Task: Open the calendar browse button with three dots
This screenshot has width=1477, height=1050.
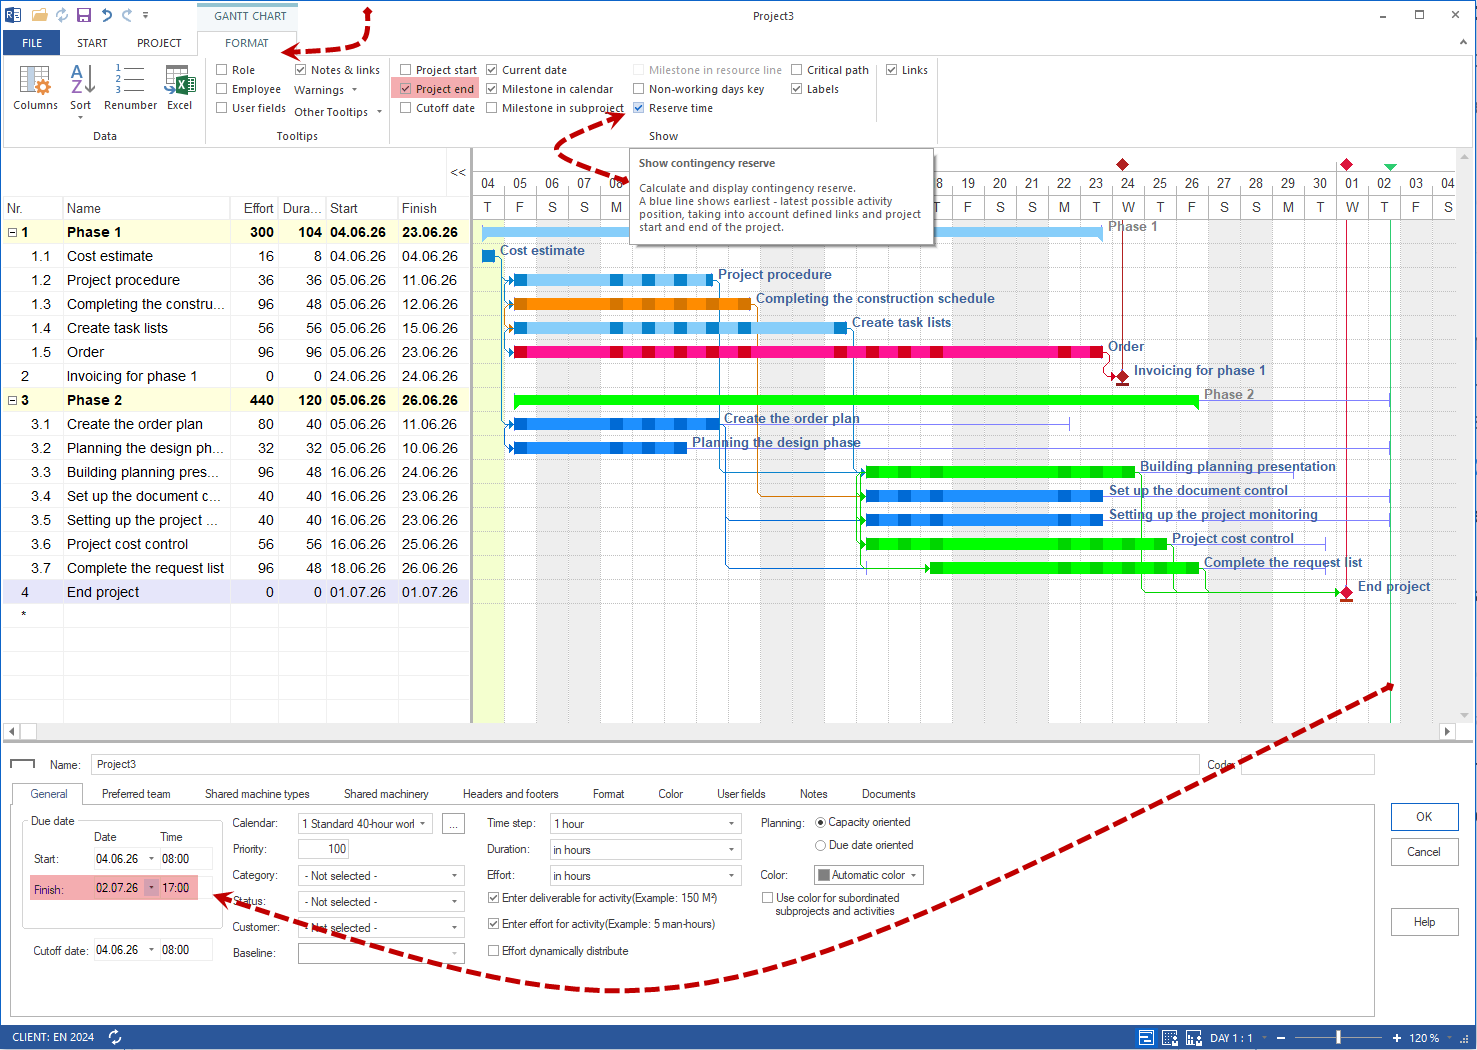Action: pos(453,824)
